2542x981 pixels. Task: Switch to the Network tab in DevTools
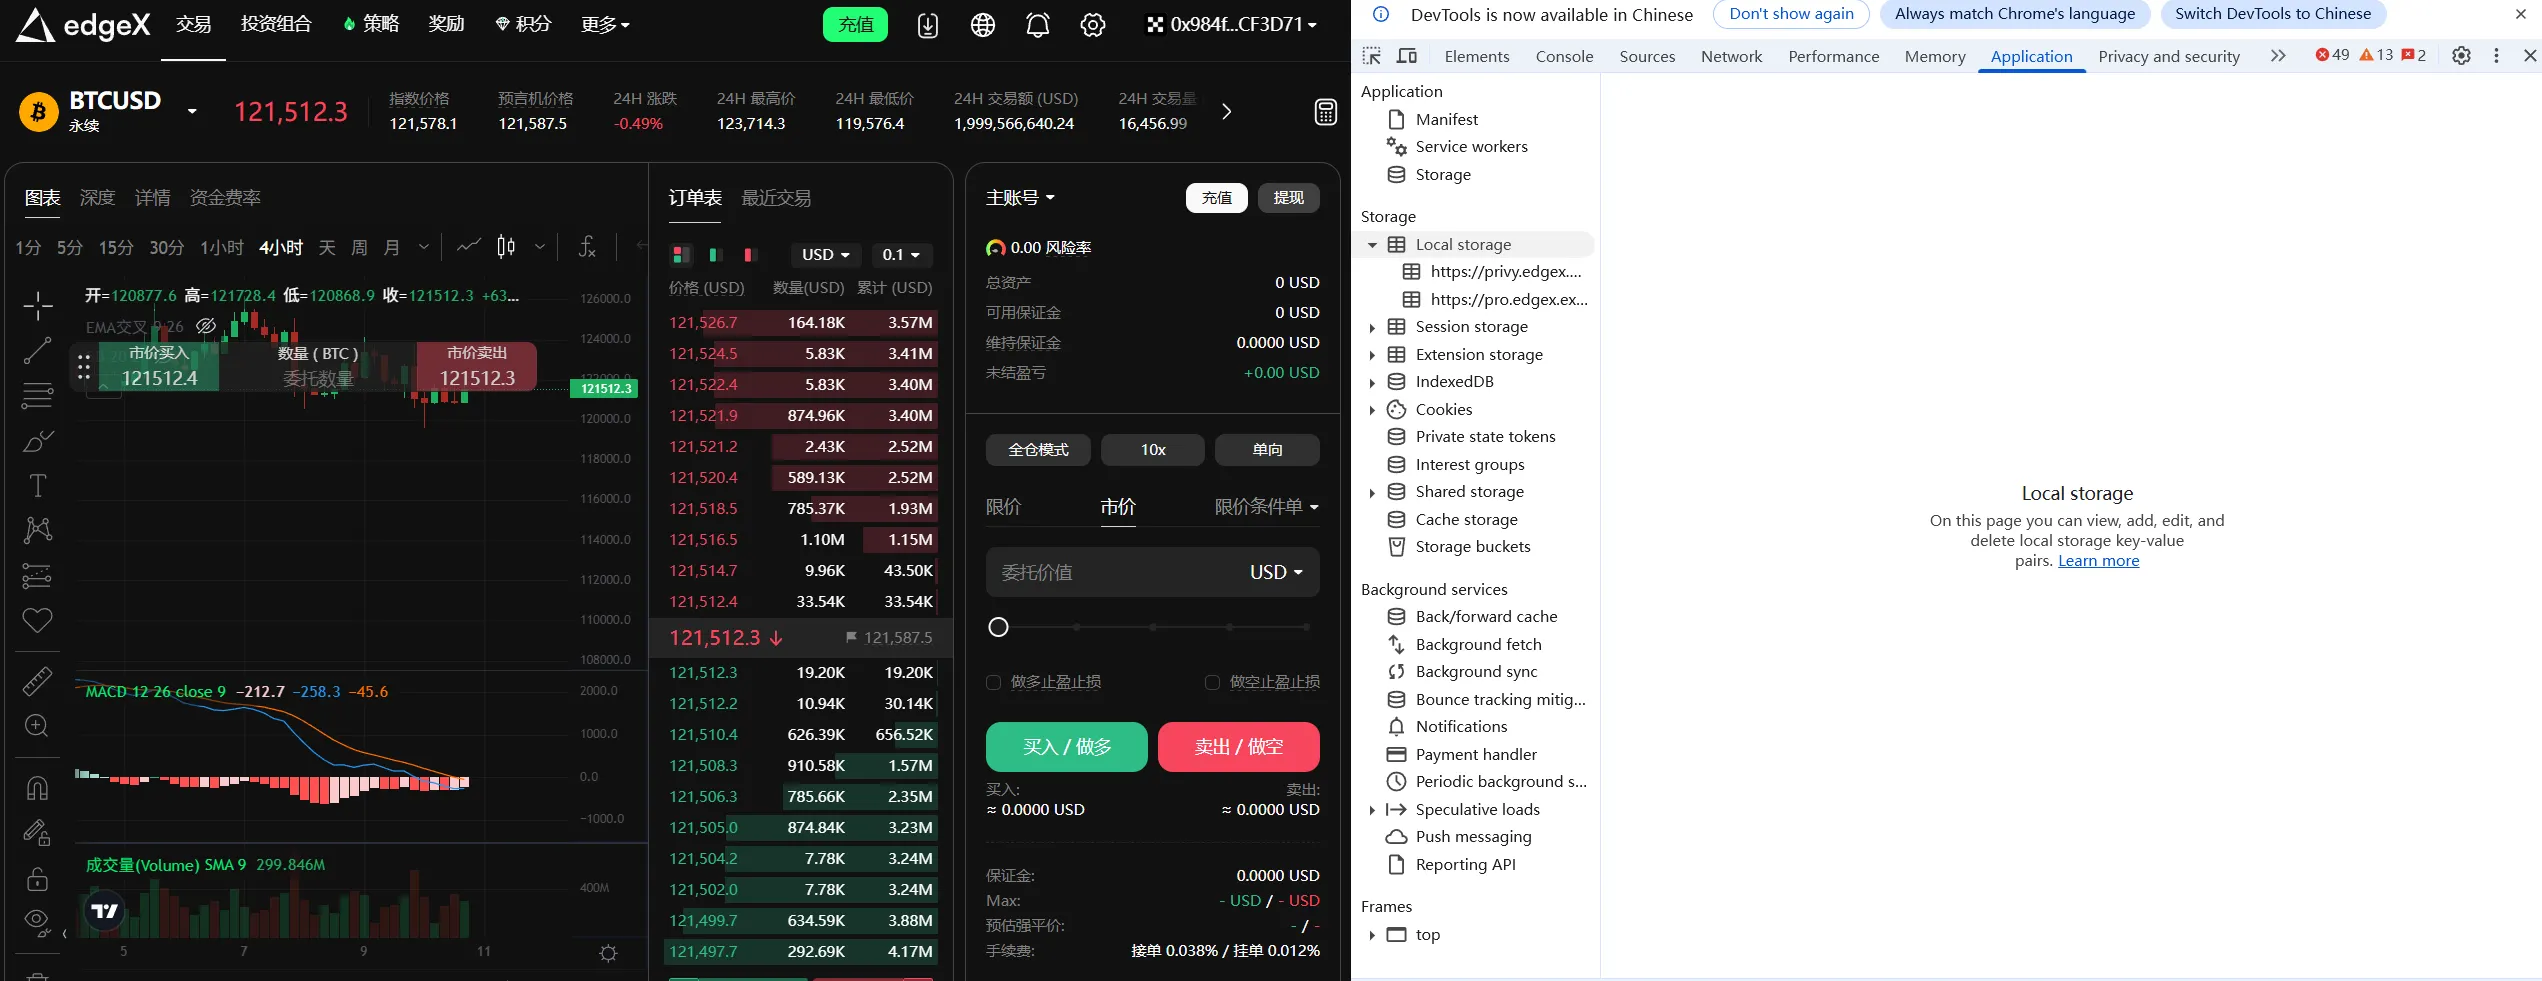tap(1731, 56)
